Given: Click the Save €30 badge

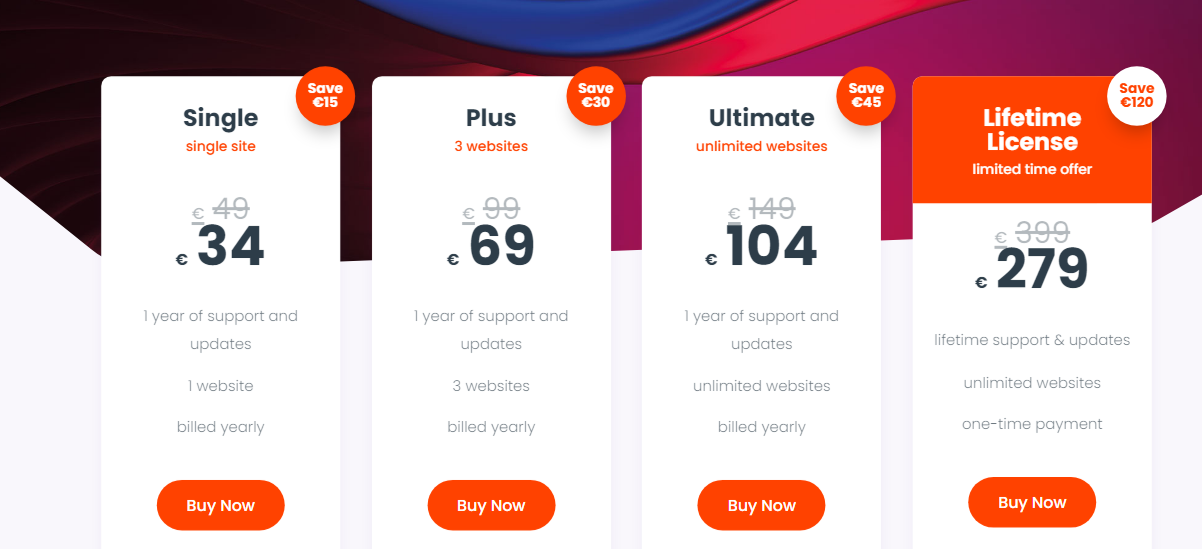Looking at the screenshot, I should (x=596, y=95).
